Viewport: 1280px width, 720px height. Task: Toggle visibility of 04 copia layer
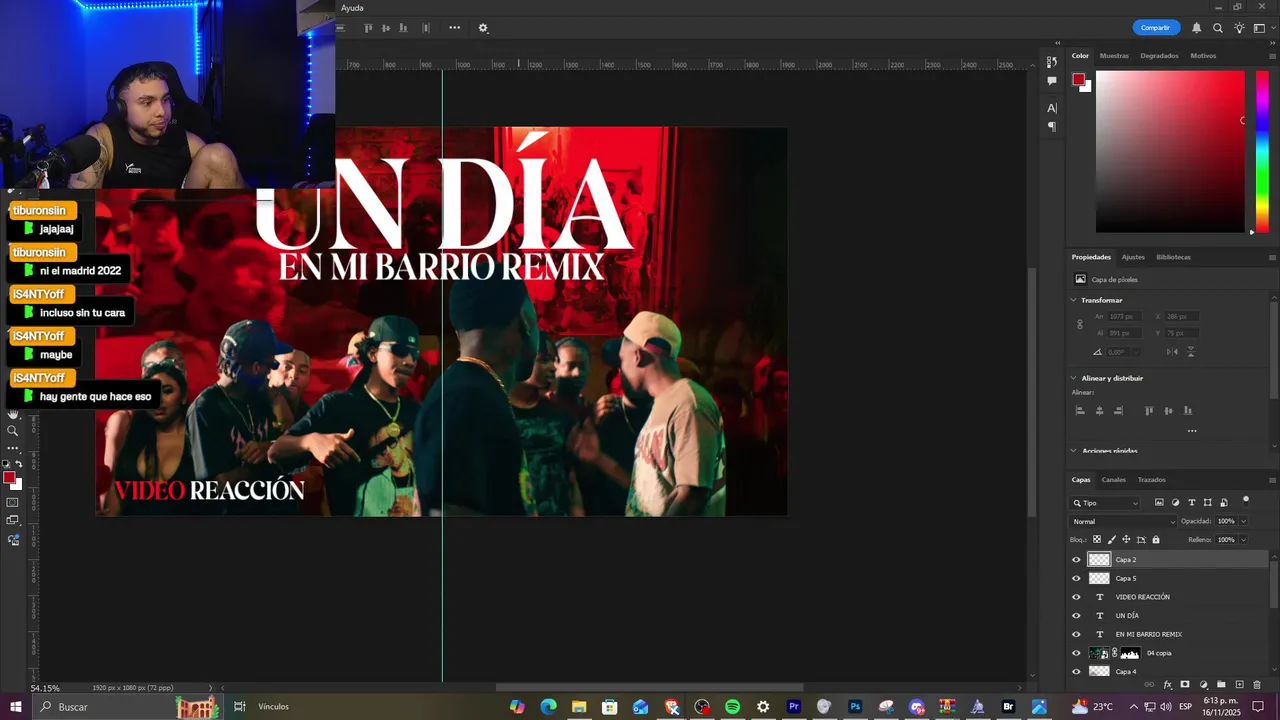(x=1076, y=653)
